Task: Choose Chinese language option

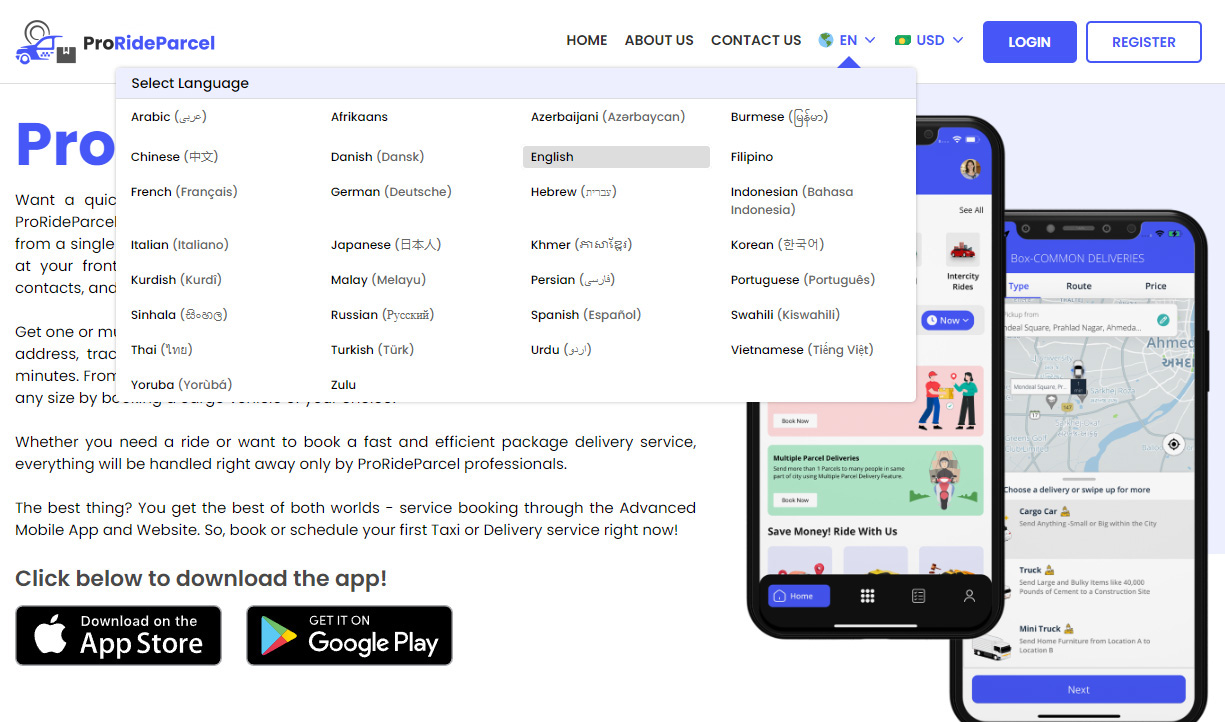Action: coord(174,157)
